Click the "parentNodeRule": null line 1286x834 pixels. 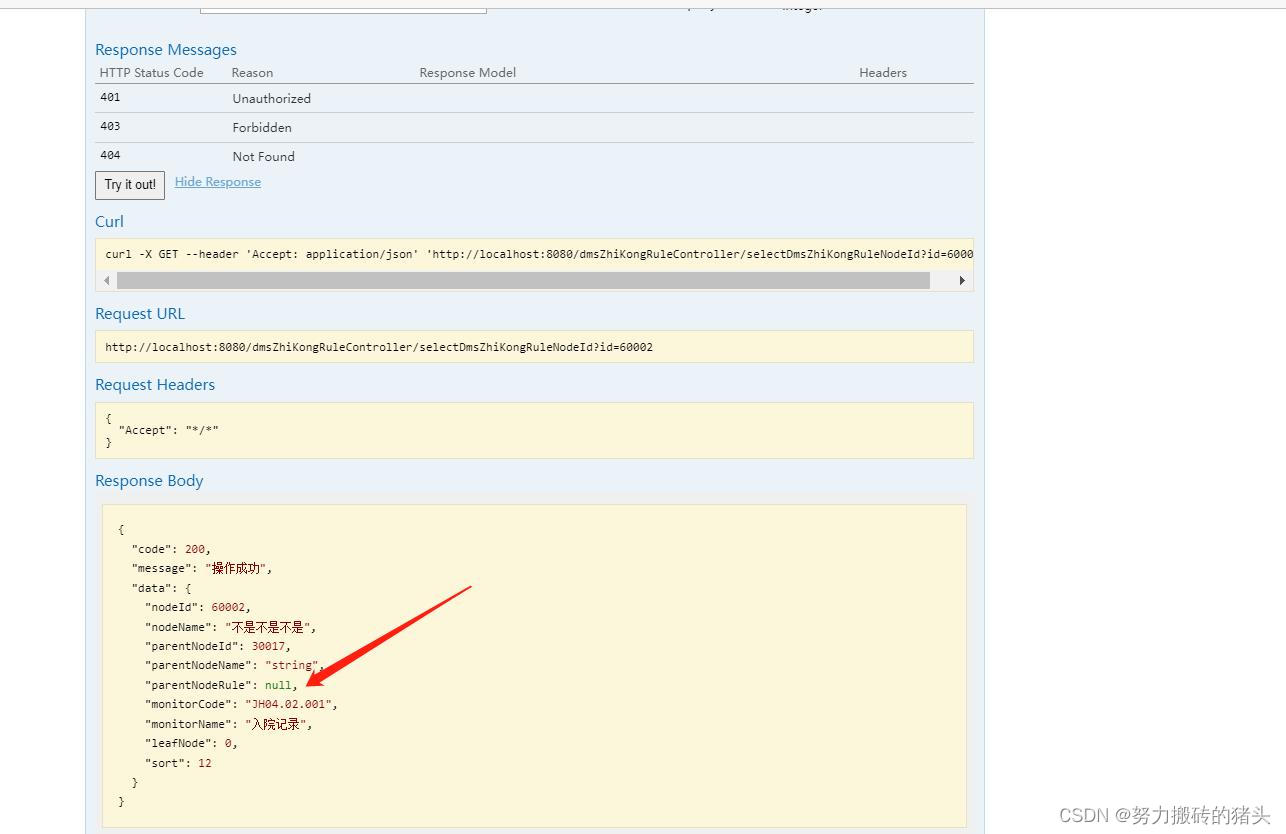[x=222, y=685]
